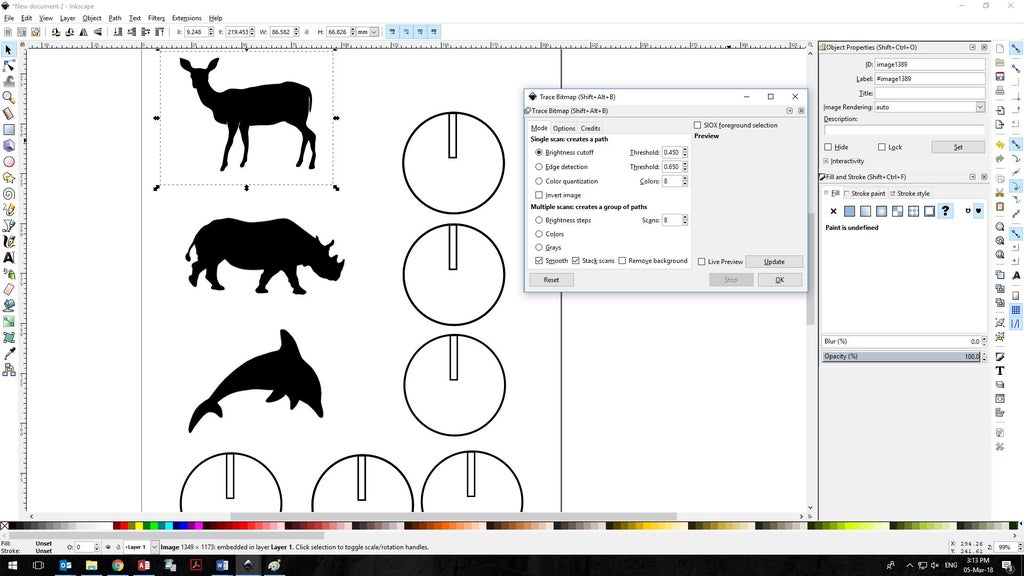Open the Path menu
This screenshot has height=576, width=1024.
point(114,17)
